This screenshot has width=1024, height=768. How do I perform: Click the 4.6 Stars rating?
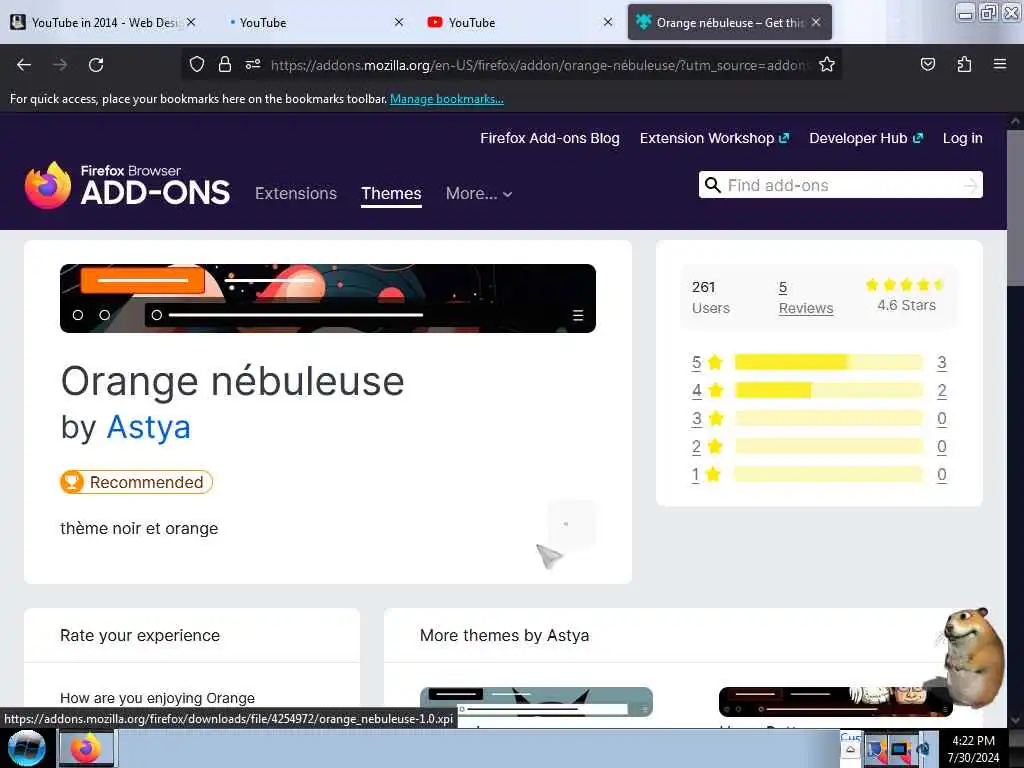pos(906,295)
